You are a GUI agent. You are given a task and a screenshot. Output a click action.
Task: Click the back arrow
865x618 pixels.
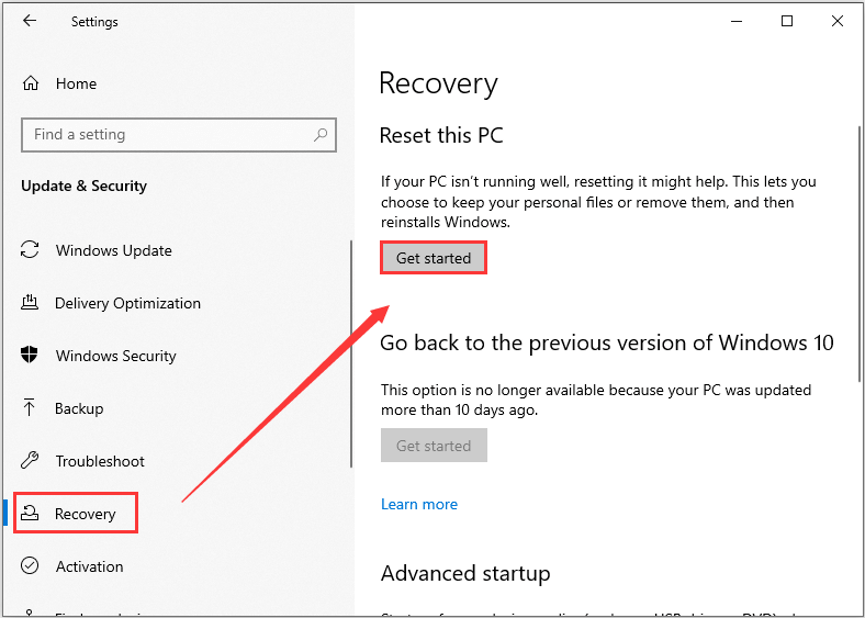pos(29,20)
